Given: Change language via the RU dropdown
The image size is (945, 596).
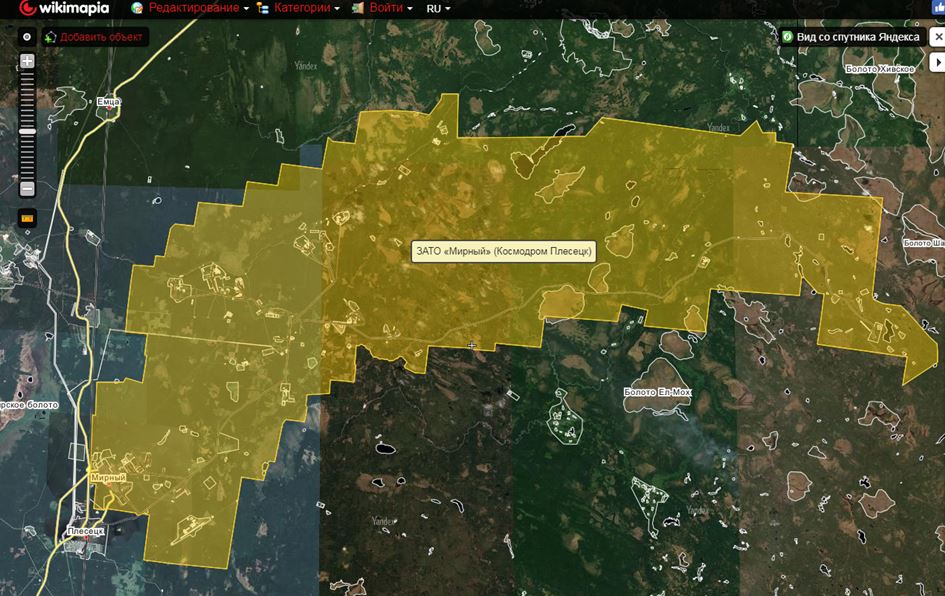Looking at the screenshot, I should 438,8.
